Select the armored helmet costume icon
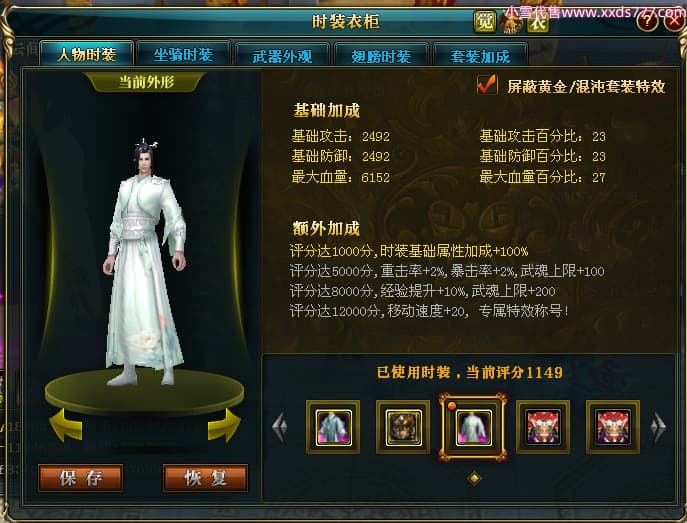This screenshot has width=687, height=523. click(x=403, y=427)
